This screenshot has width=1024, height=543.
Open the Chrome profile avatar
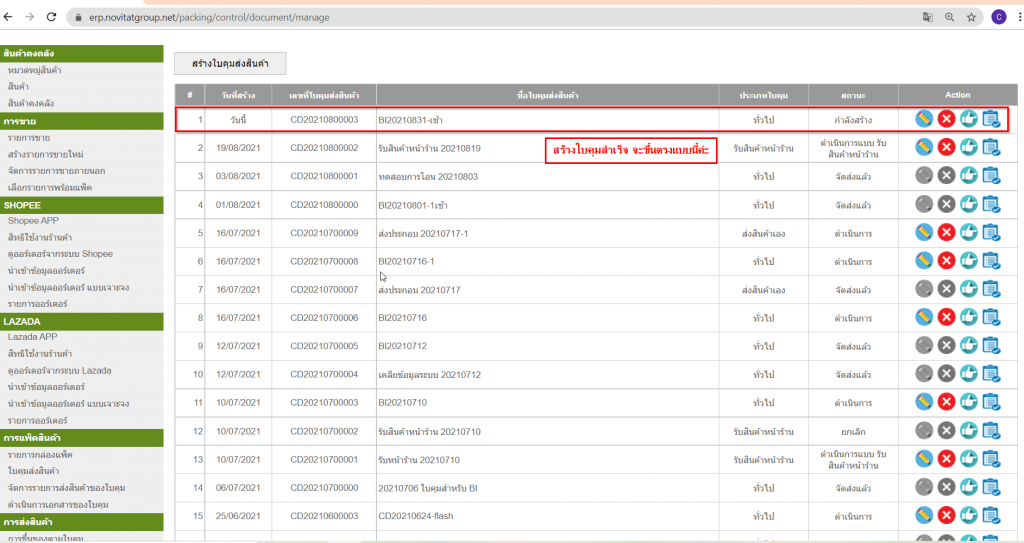pos(998,17)
